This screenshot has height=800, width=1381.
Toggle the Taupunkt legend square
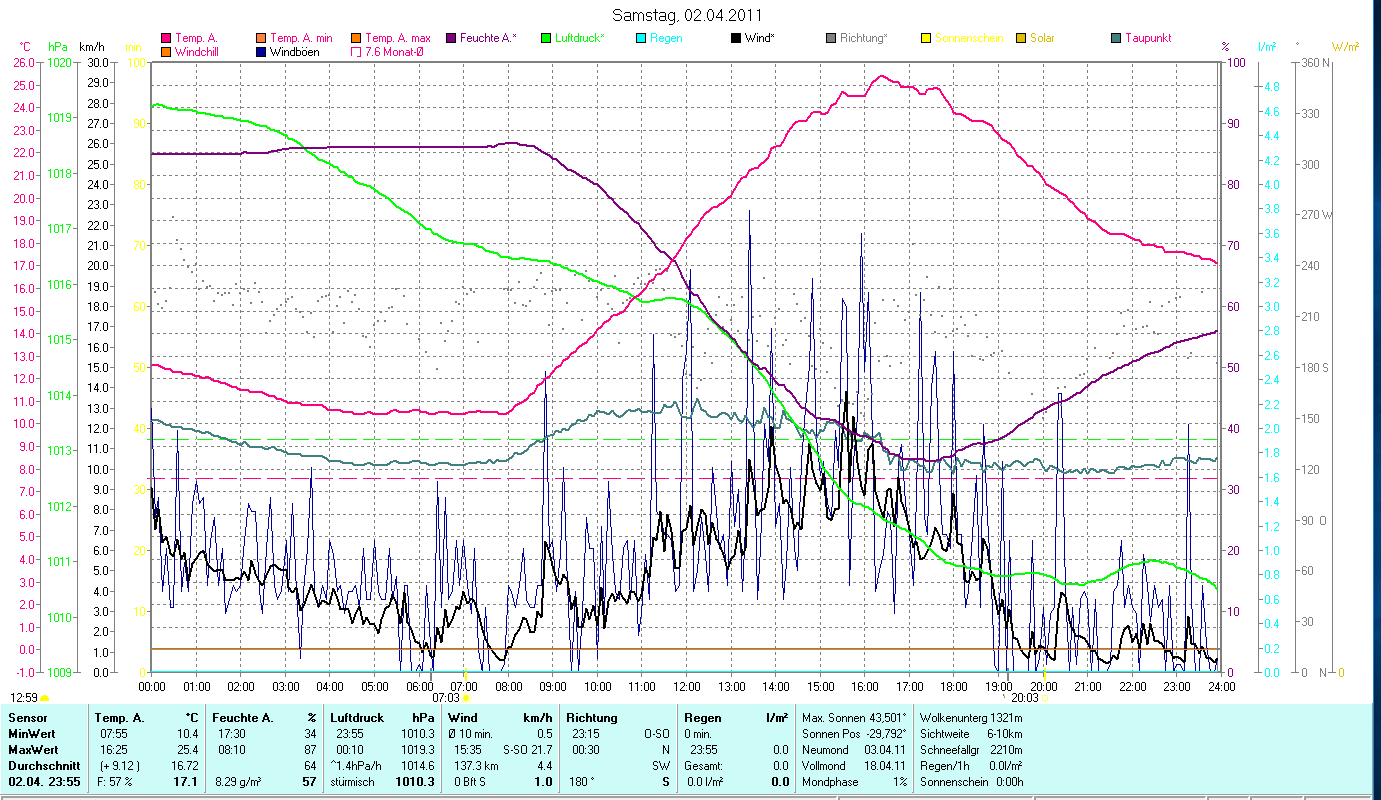coord(1116,38)
